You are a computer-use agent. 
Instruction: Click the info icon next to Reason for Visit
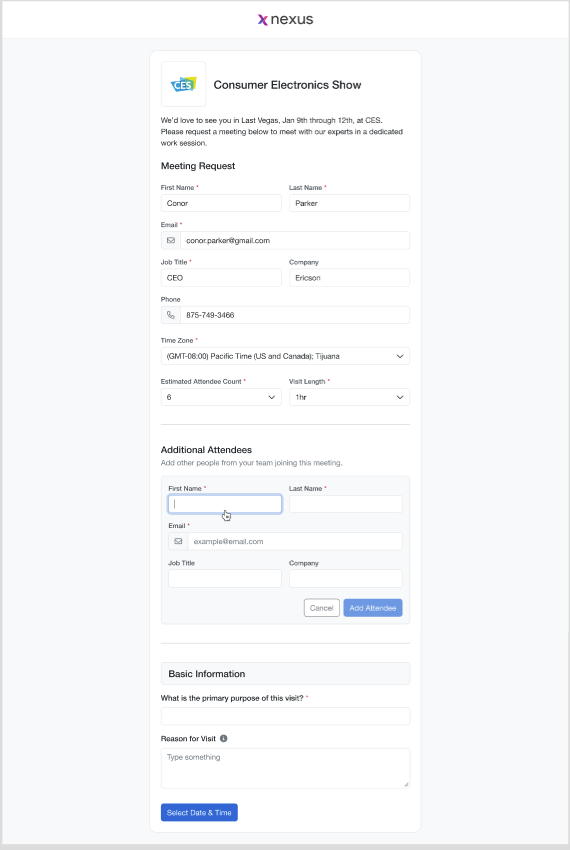click(223, 738)
